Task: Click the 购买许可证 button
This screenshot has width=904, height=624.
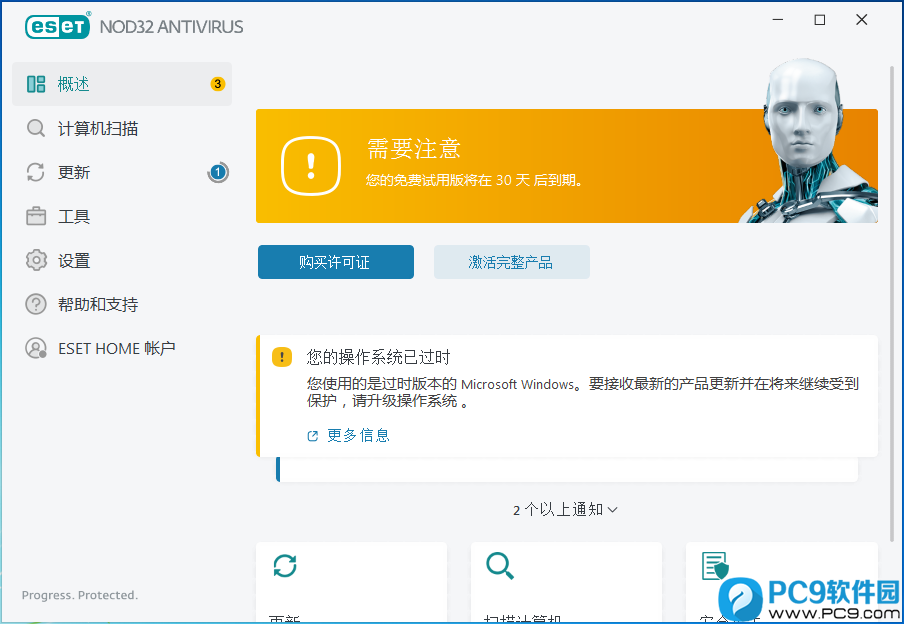Action: [336, 262]
